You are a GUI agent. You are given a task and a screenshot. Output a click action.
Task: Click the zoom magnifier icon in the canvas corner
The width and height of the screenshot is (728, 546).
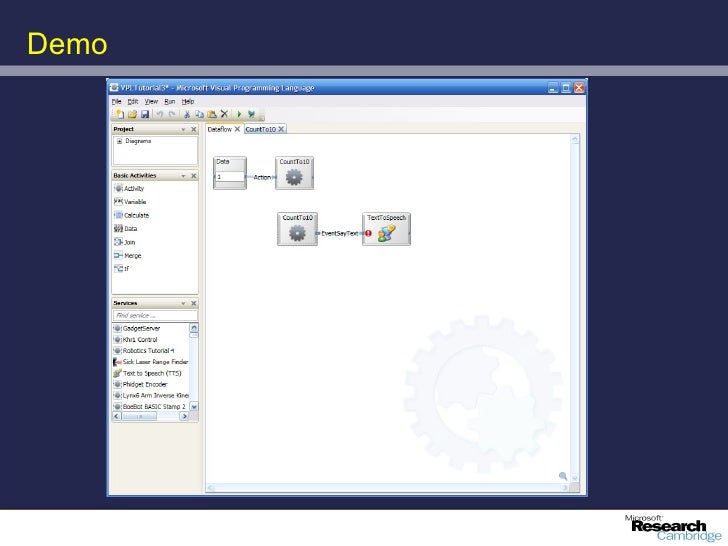coord(563,476)
